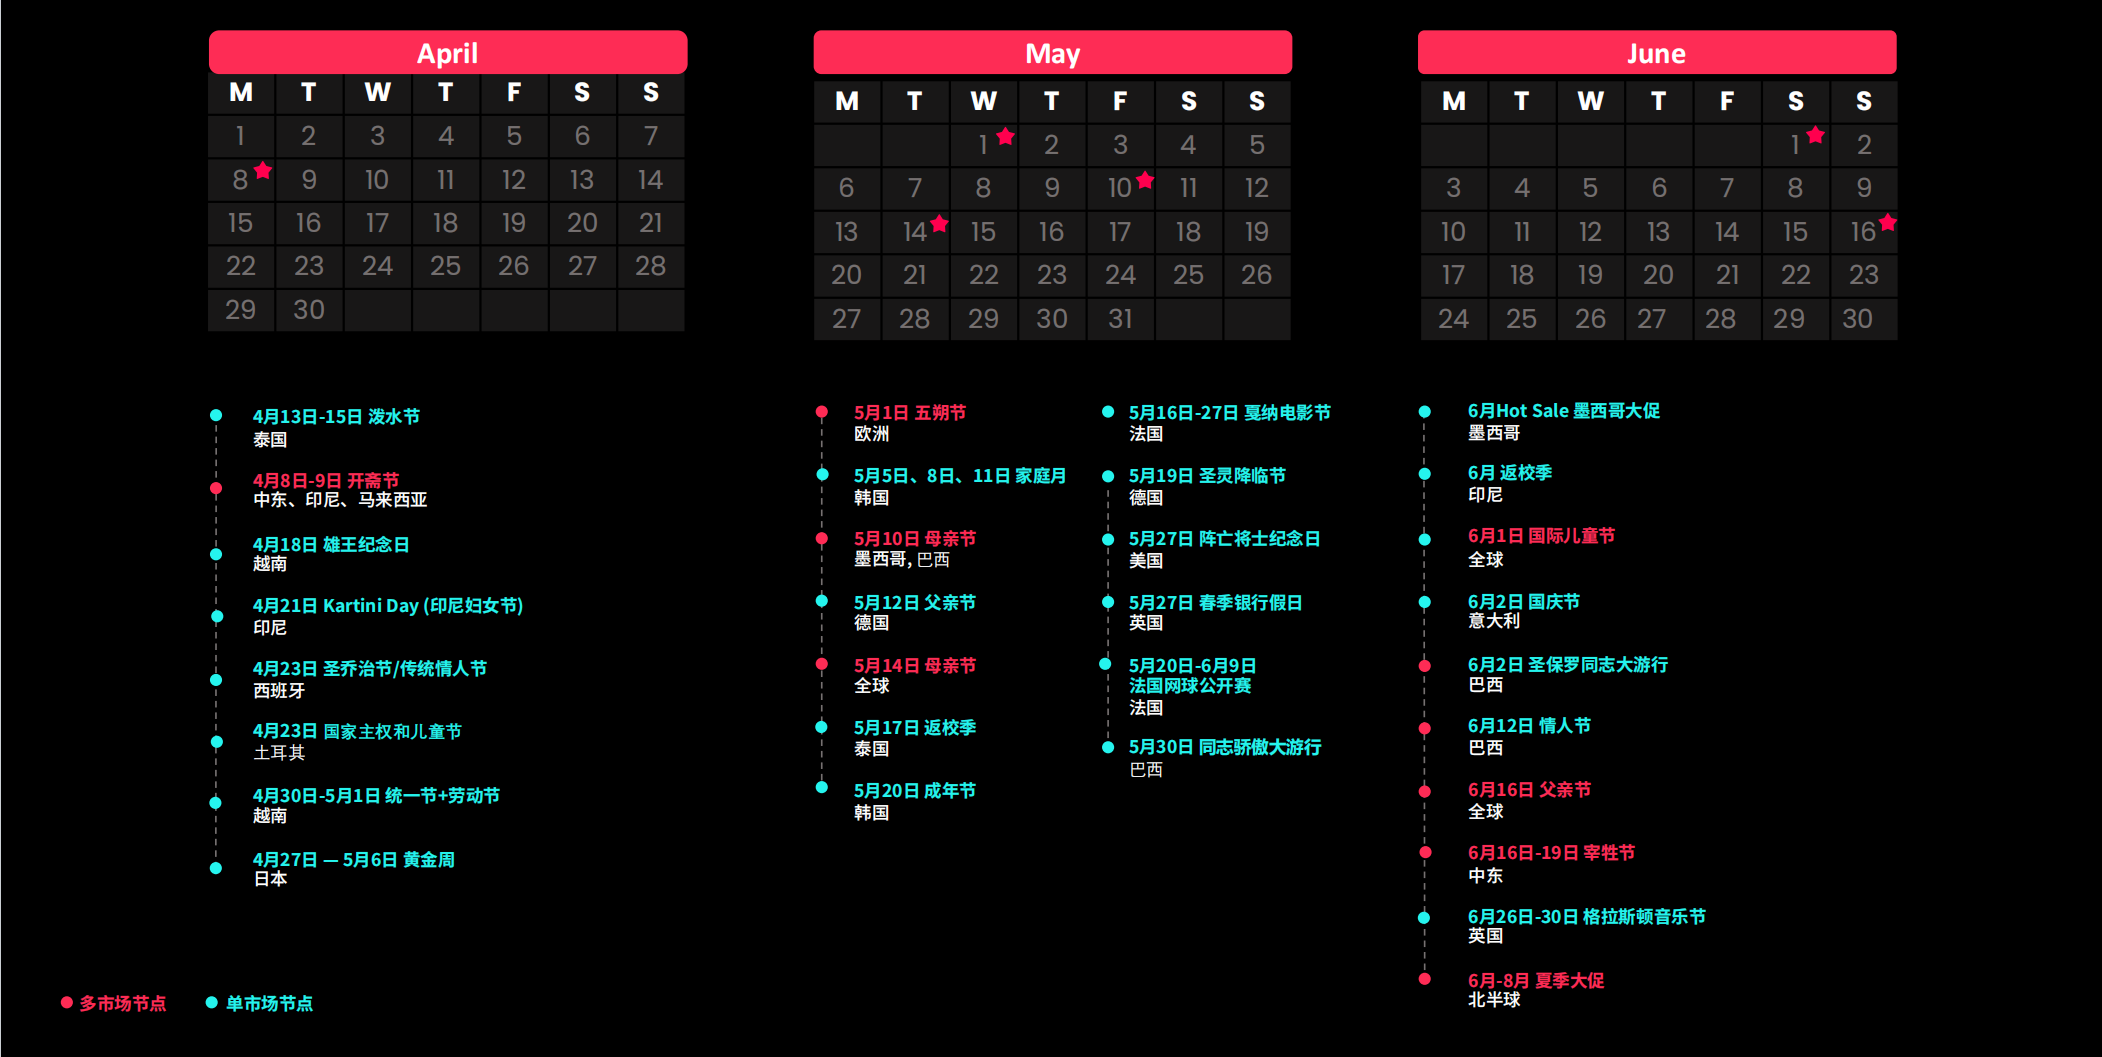Click the cyan 单市场节点 legend dot

click(211, 1003)
